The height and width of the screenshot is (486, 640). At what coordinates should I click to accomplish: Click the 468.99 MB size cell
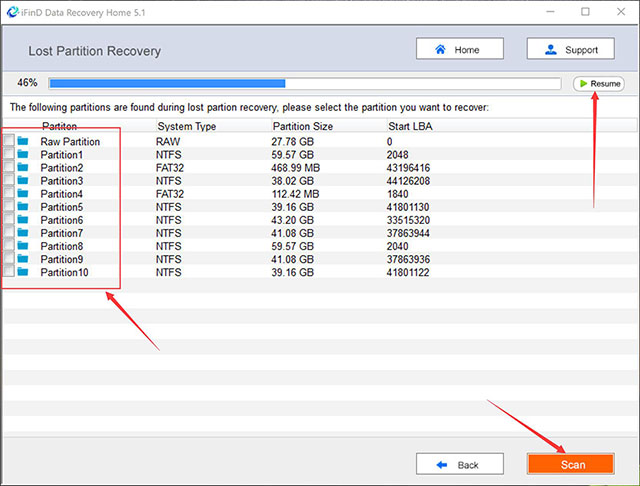click(296, 168)
